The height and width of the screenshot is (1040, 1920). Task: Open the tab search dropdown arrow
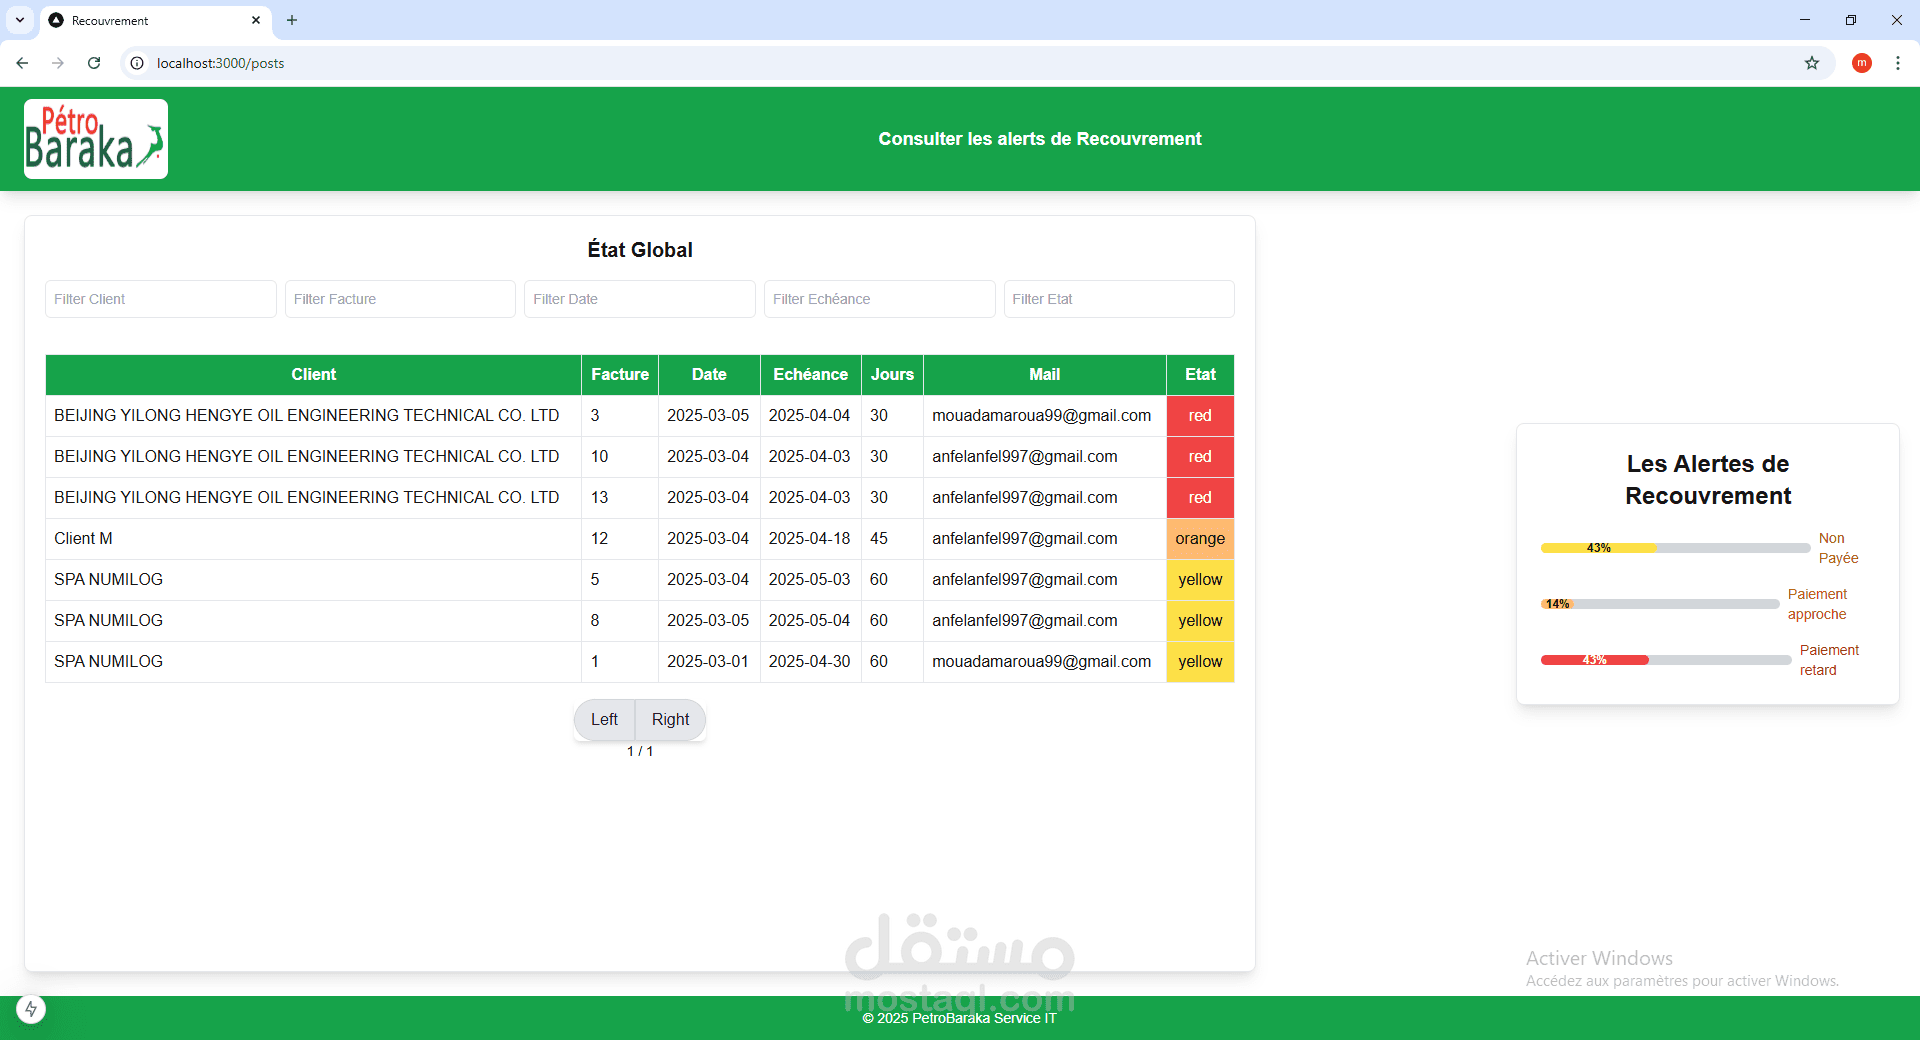pyautogui.click(x=20, y=20)
